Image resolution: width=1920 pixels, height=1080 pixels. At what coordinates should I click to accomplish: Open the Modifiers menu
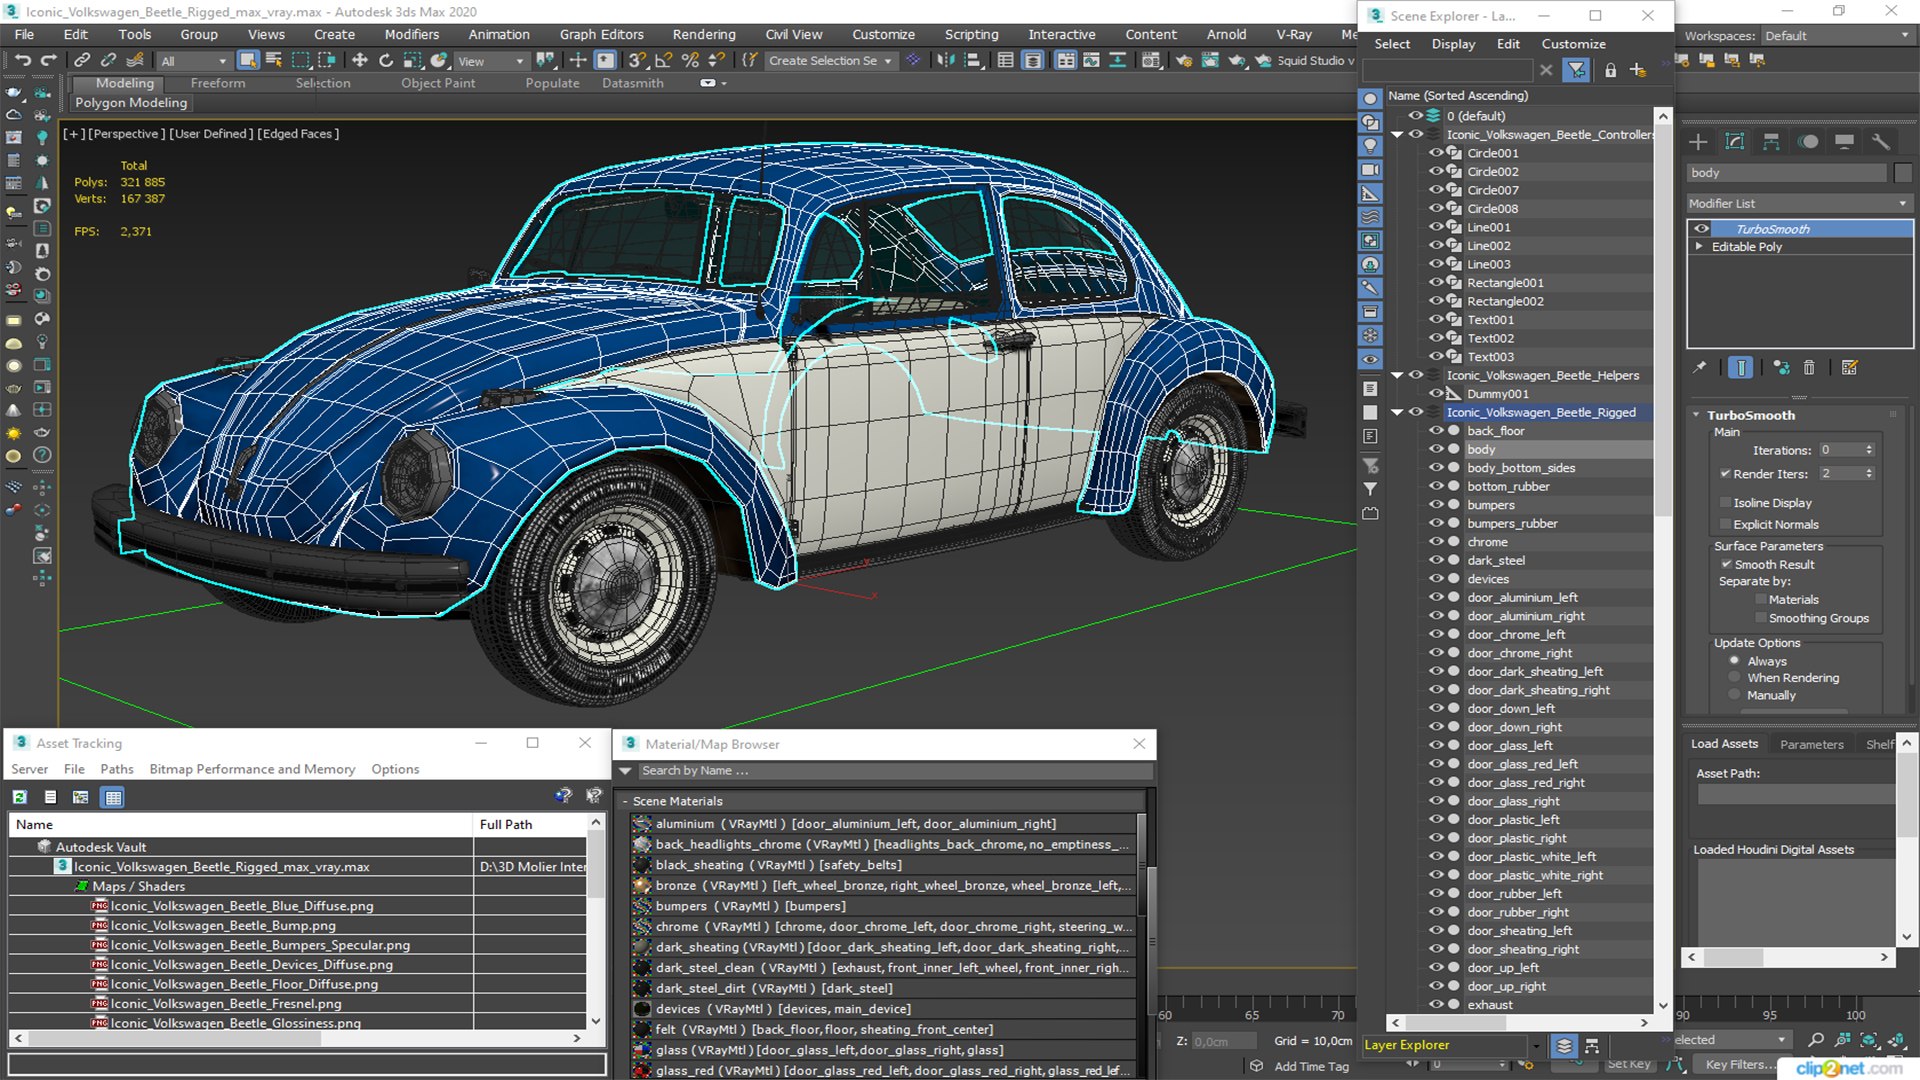tap(411, 34)
